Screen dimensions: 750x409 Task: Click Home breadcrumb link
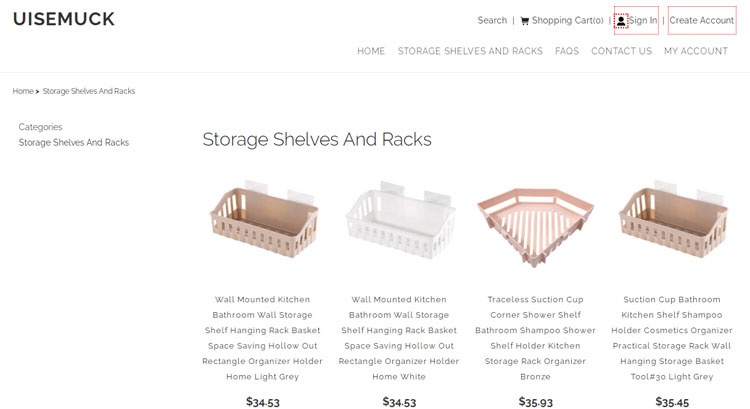(23, 91)
